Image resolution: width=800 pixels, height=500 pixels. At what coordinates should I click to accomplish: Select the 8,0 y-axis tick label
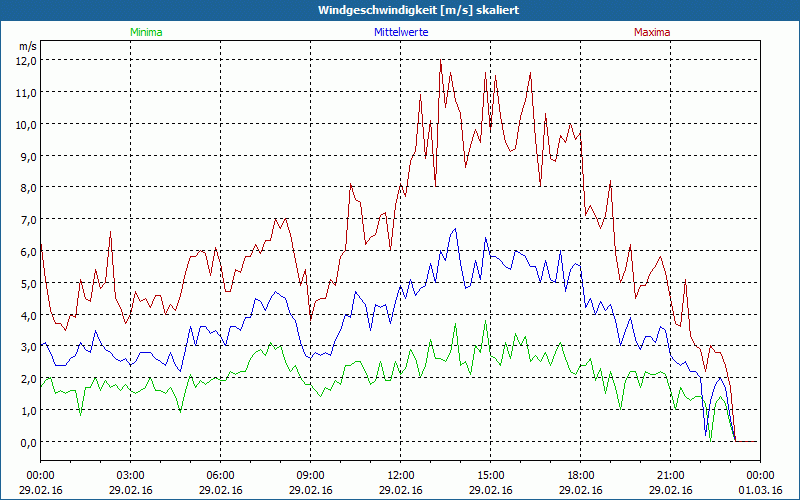click(x=26, y=188)
